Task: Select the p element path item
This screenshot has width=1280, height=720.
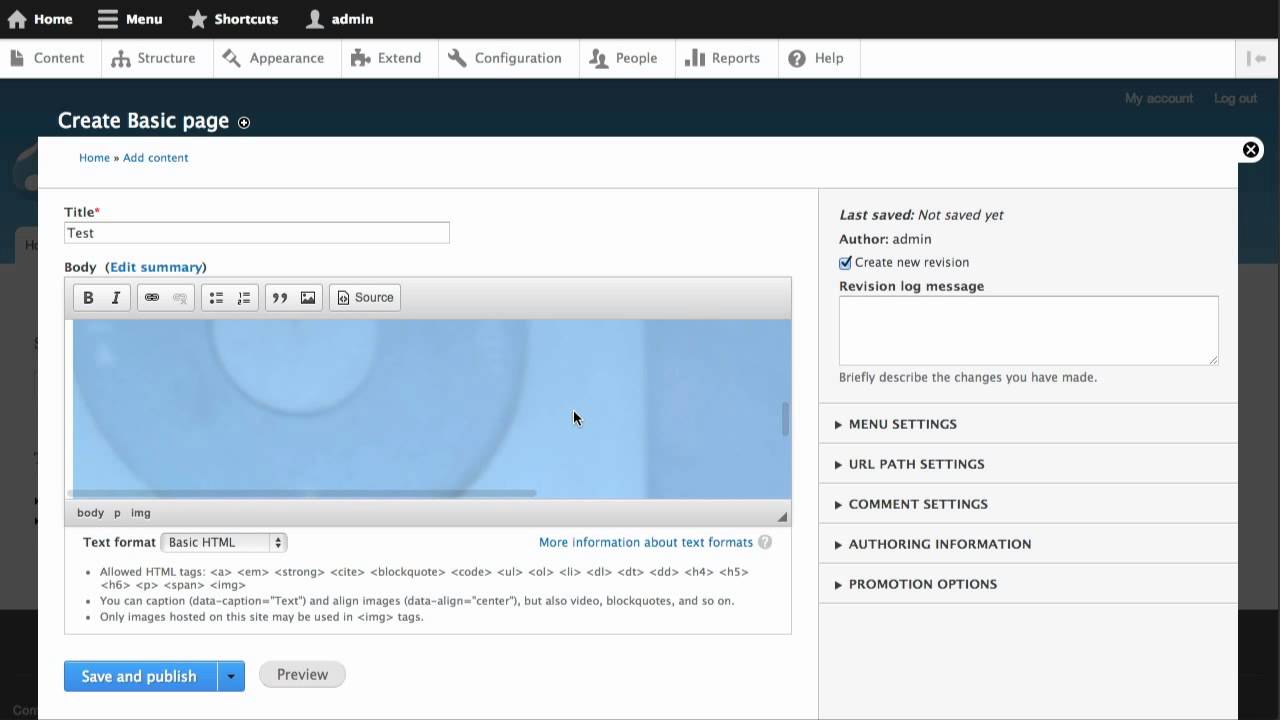Action: pos(117,512)
